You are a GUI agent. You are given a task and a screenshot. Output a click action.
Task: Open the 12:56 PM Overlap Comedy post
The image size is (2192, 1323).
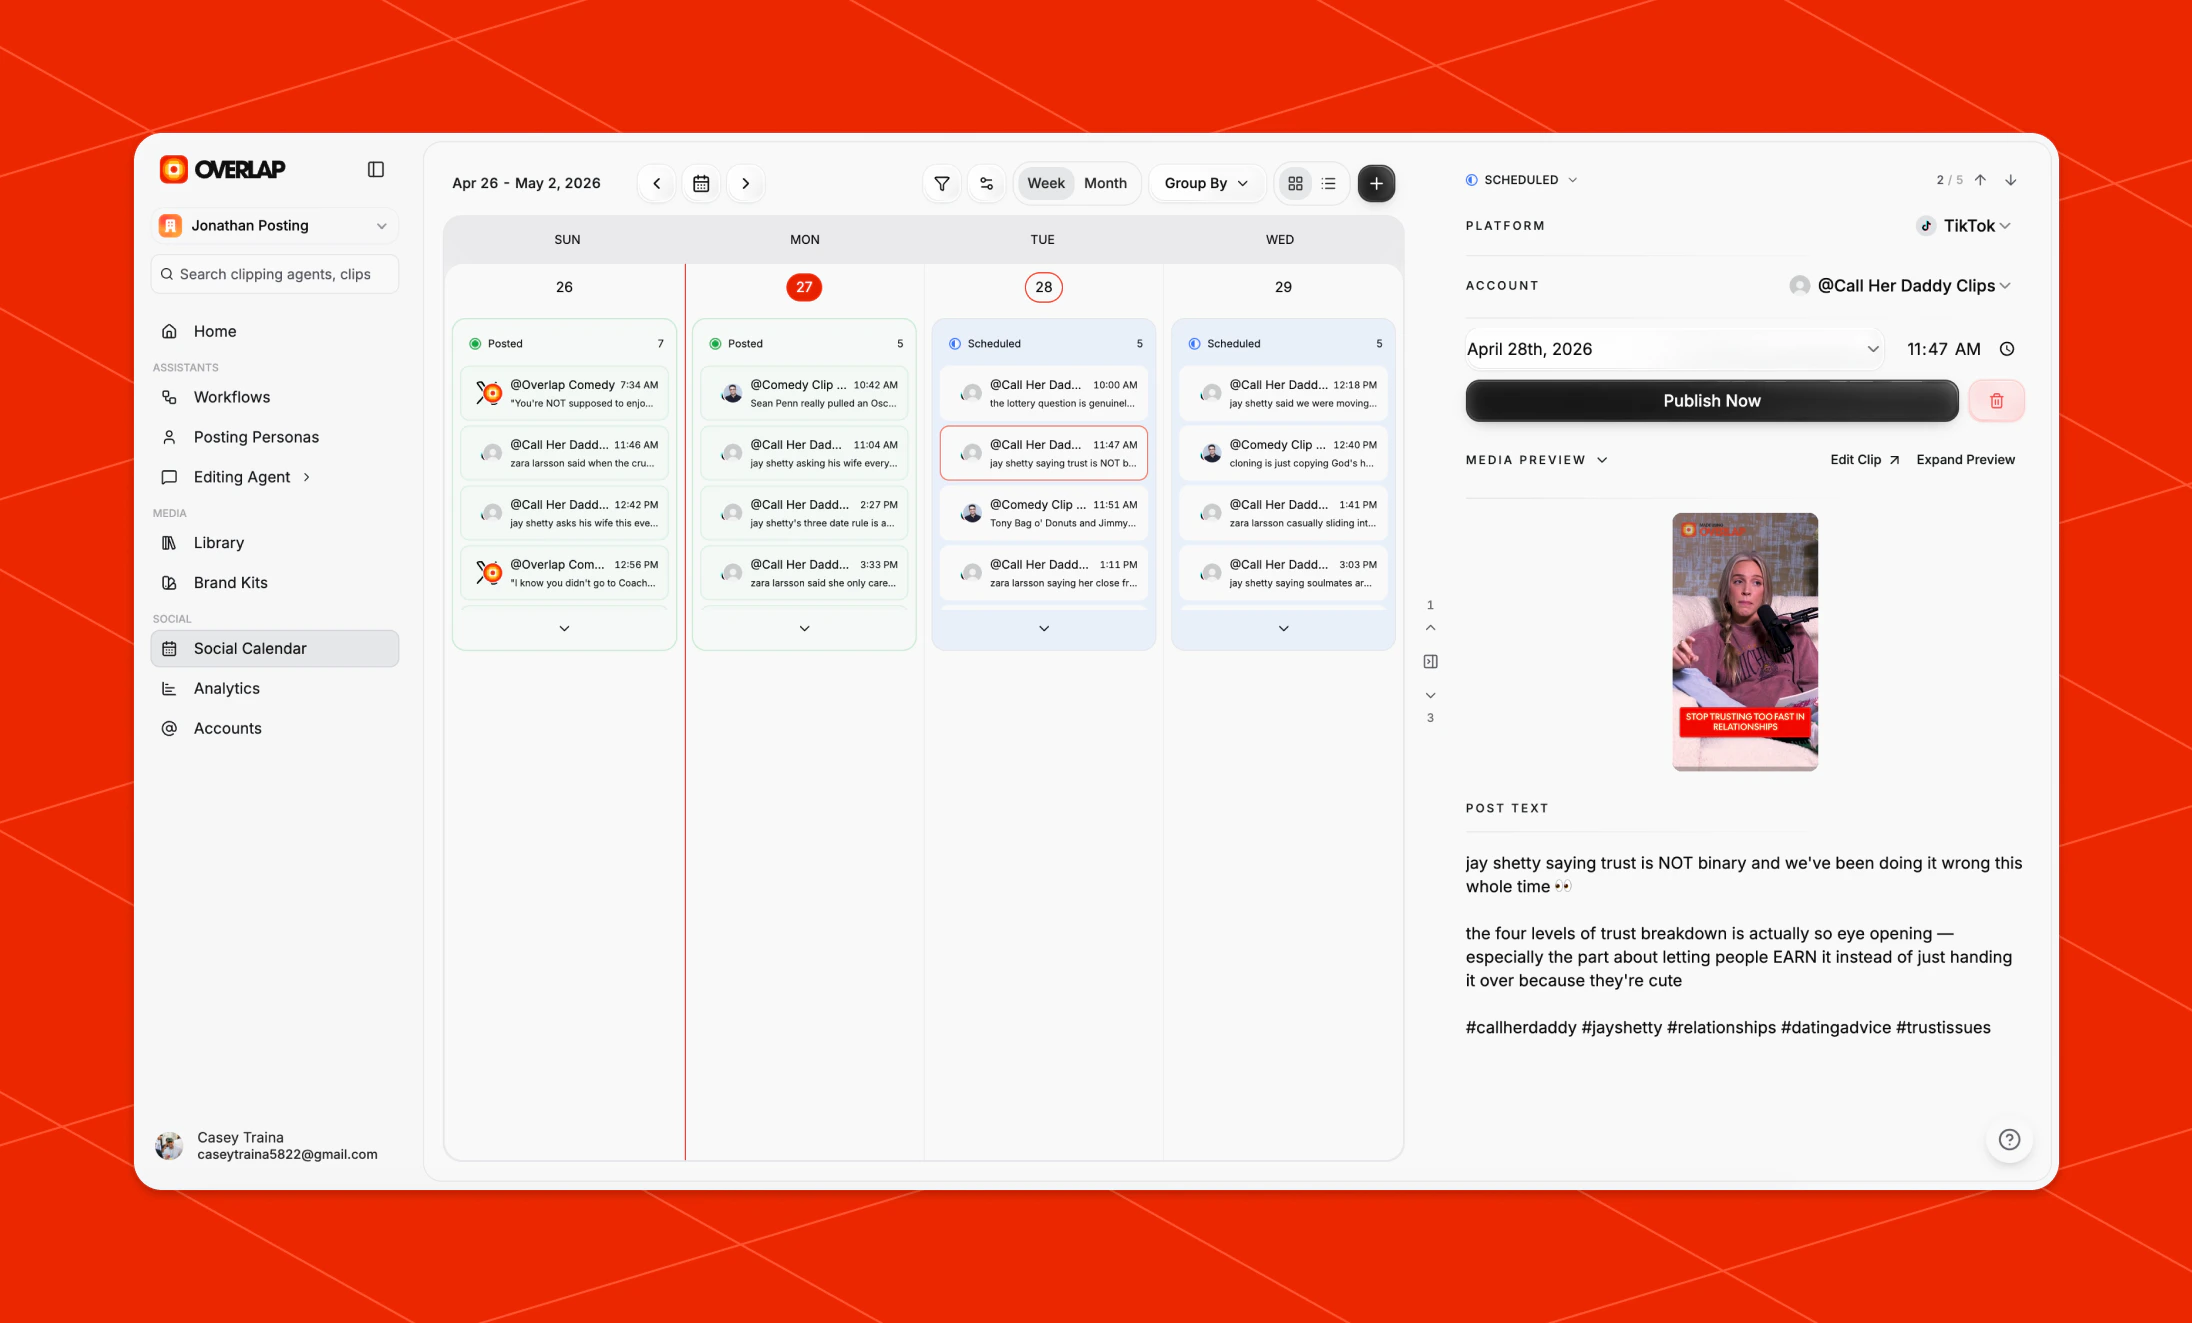click(564, 574)
